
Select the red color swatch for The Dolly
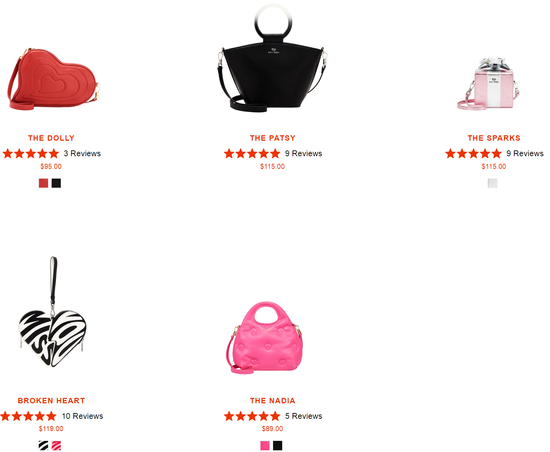point(43,183)
